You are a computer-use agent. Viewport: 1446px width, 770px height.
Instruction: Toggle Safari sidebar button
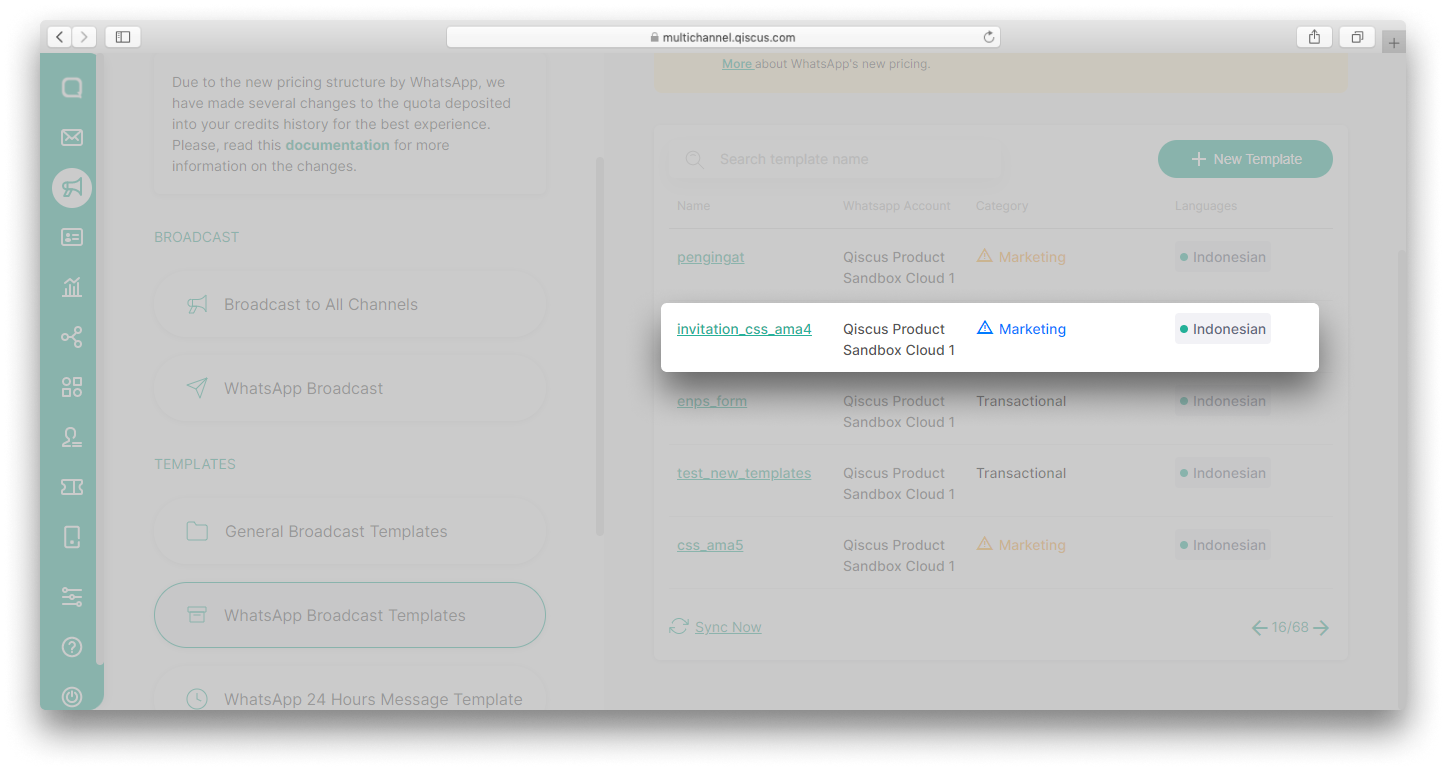point(122,37)
